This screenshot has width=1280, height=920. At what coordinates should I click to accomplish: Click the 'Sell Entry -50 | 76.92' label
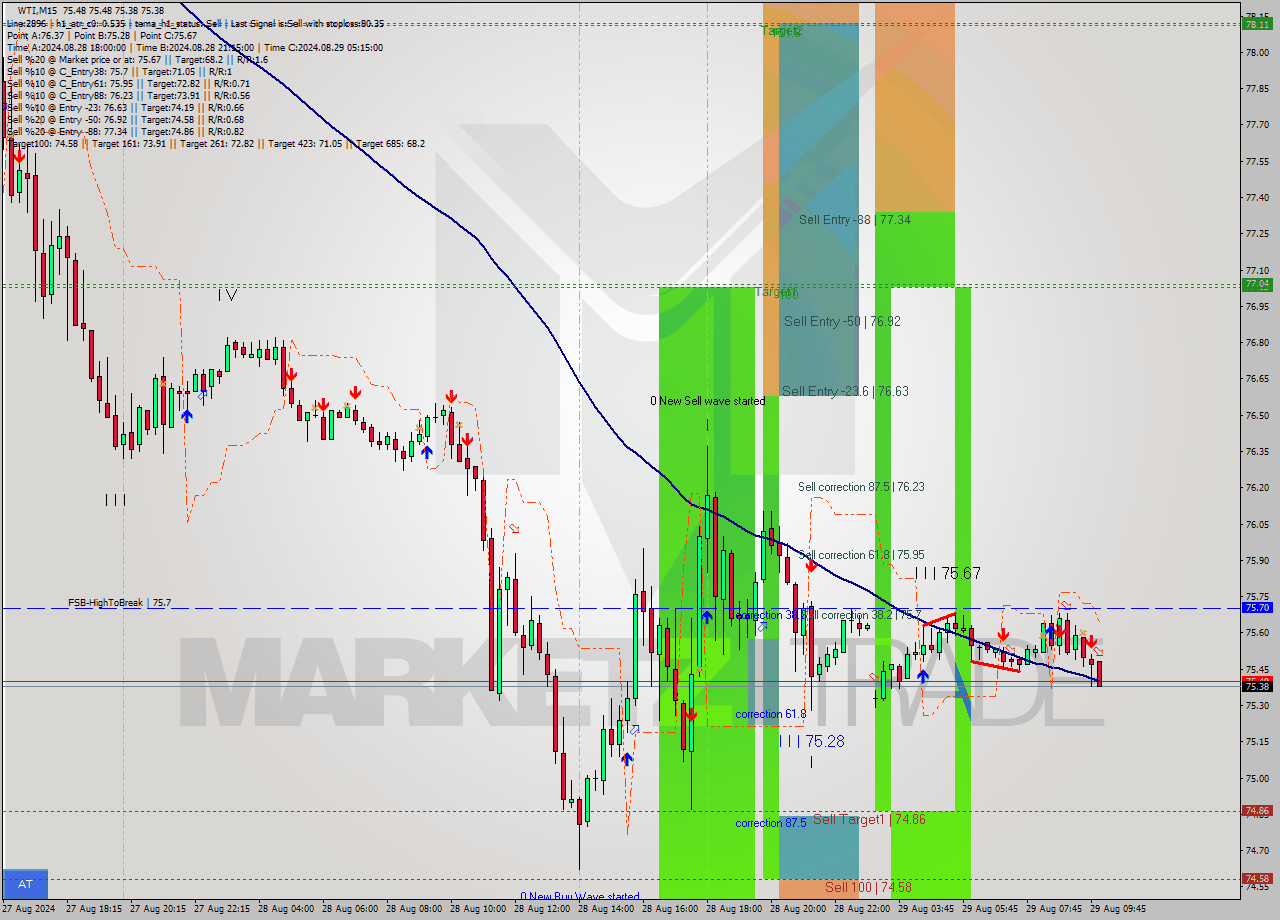pyautogui.click(x=842, y=322)
